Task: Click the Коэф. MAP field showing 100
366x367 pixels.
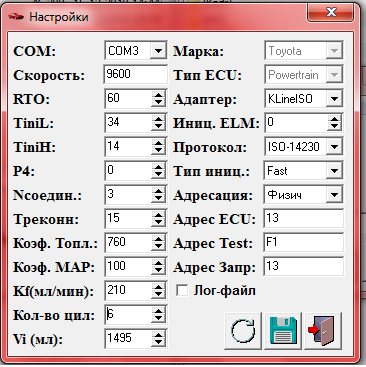Action: 128,267
